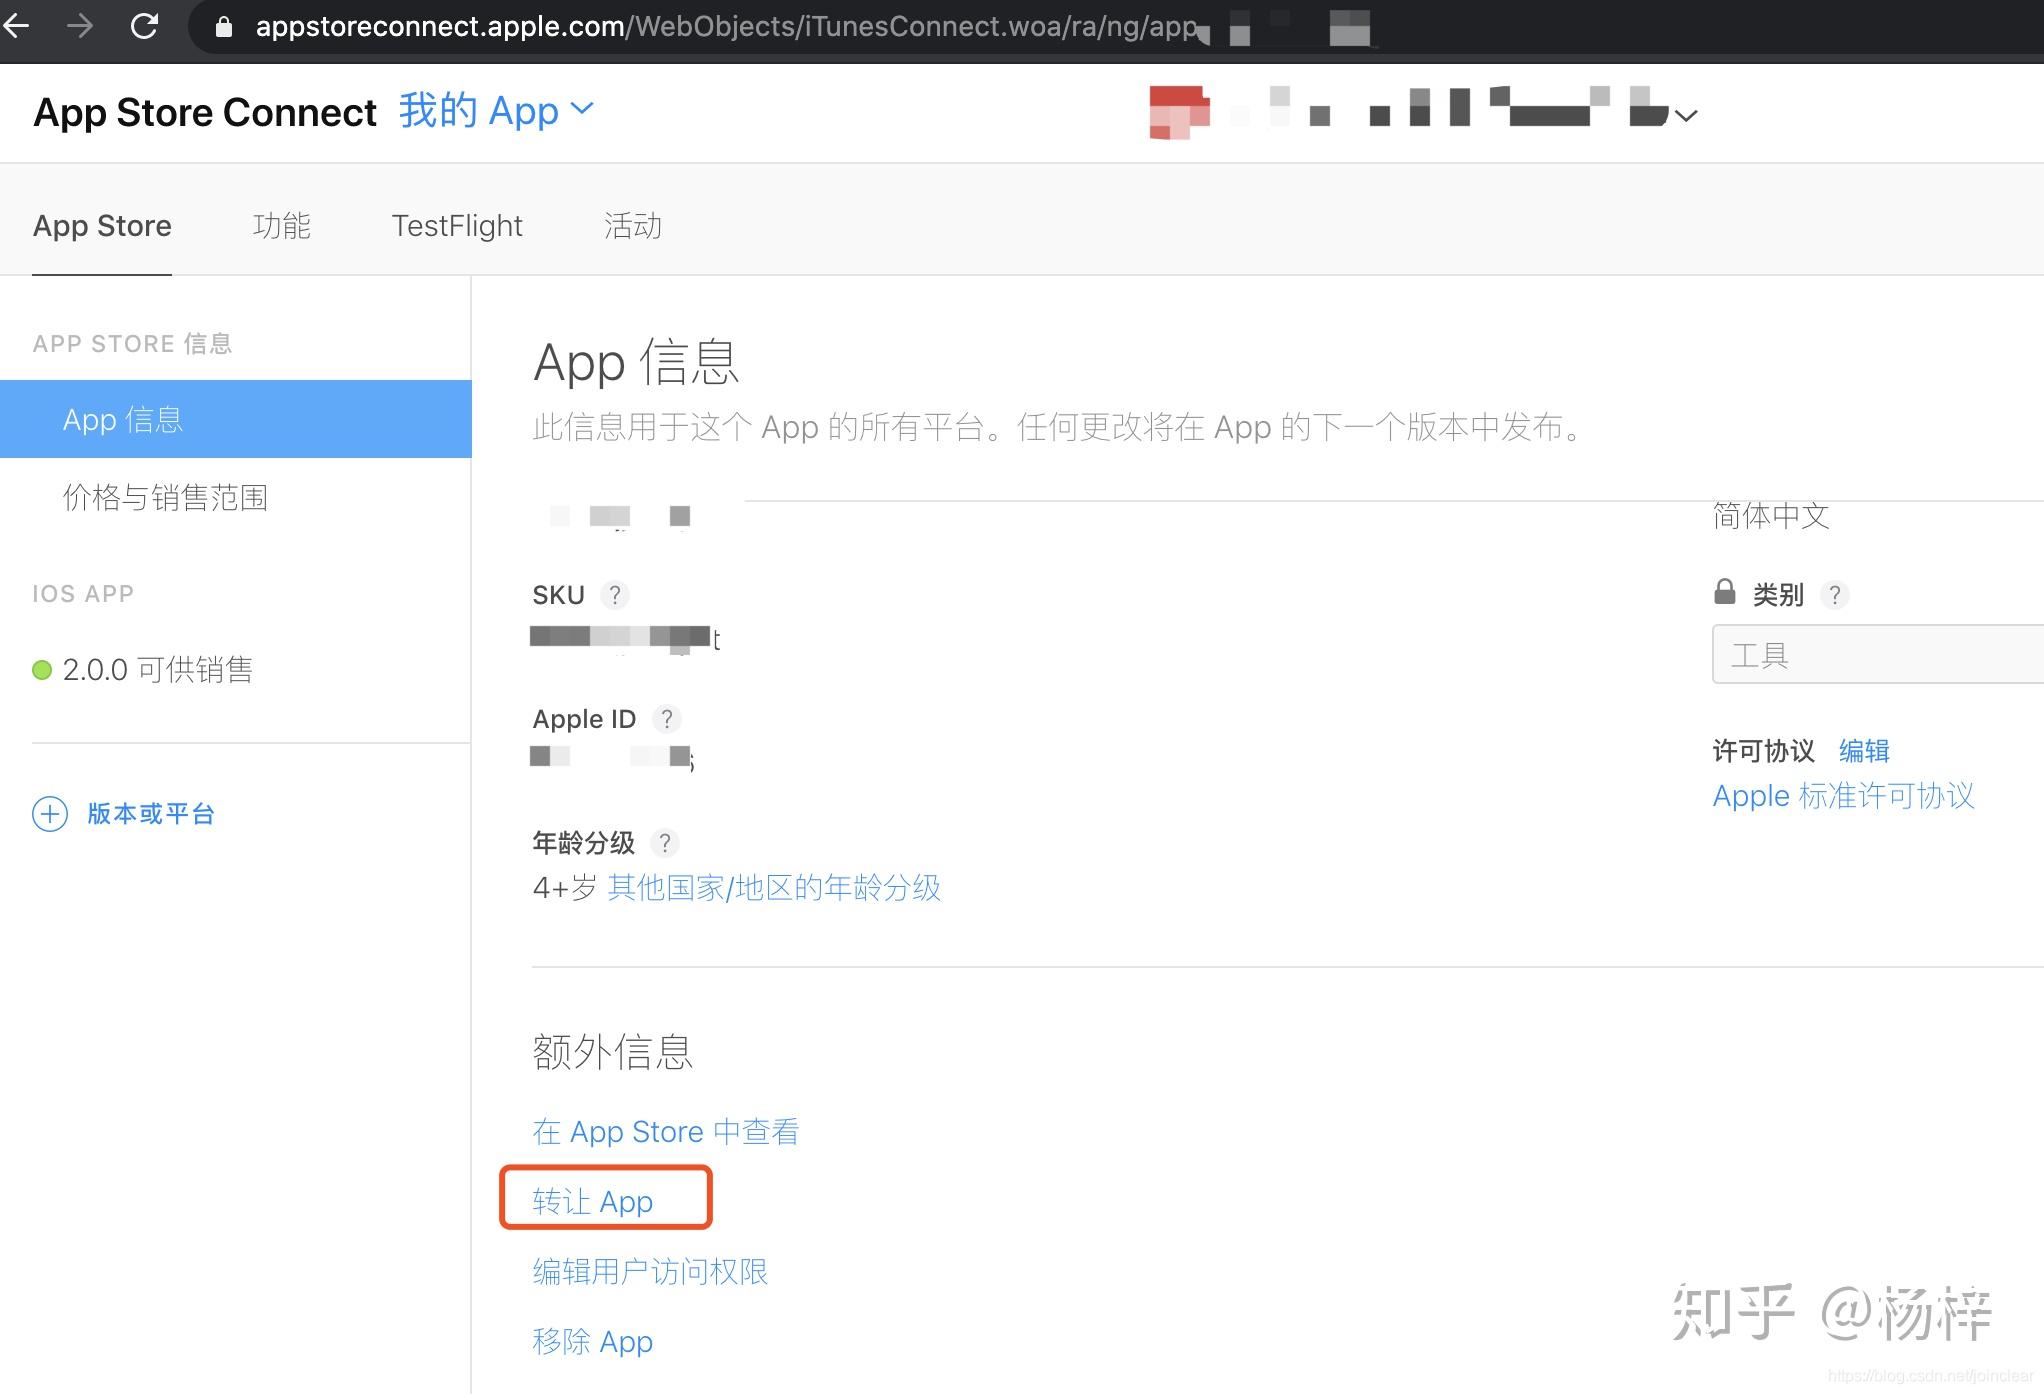Click help icon next to 类别 label
Viewport: 2044px width, 1394px height.
coord(1834,595)
